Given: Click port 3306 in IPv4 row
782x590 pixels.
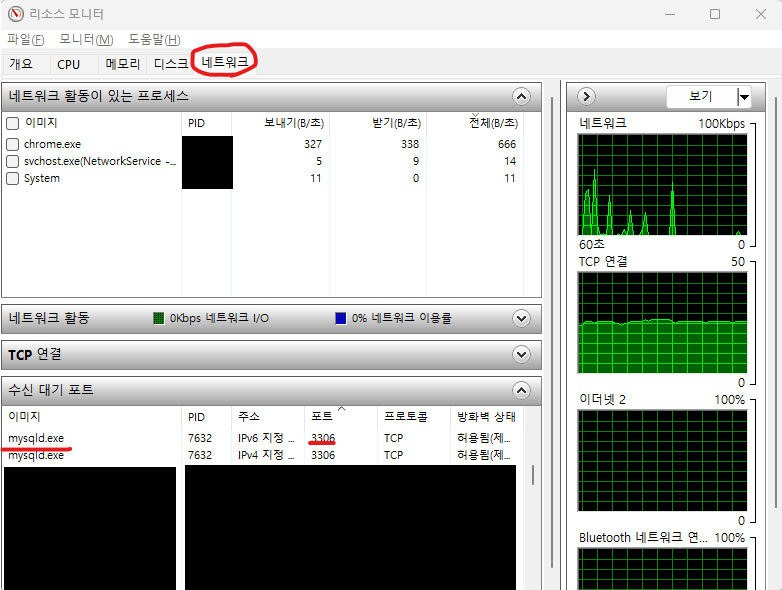Looking at the screenshot, I should point(323,455).
